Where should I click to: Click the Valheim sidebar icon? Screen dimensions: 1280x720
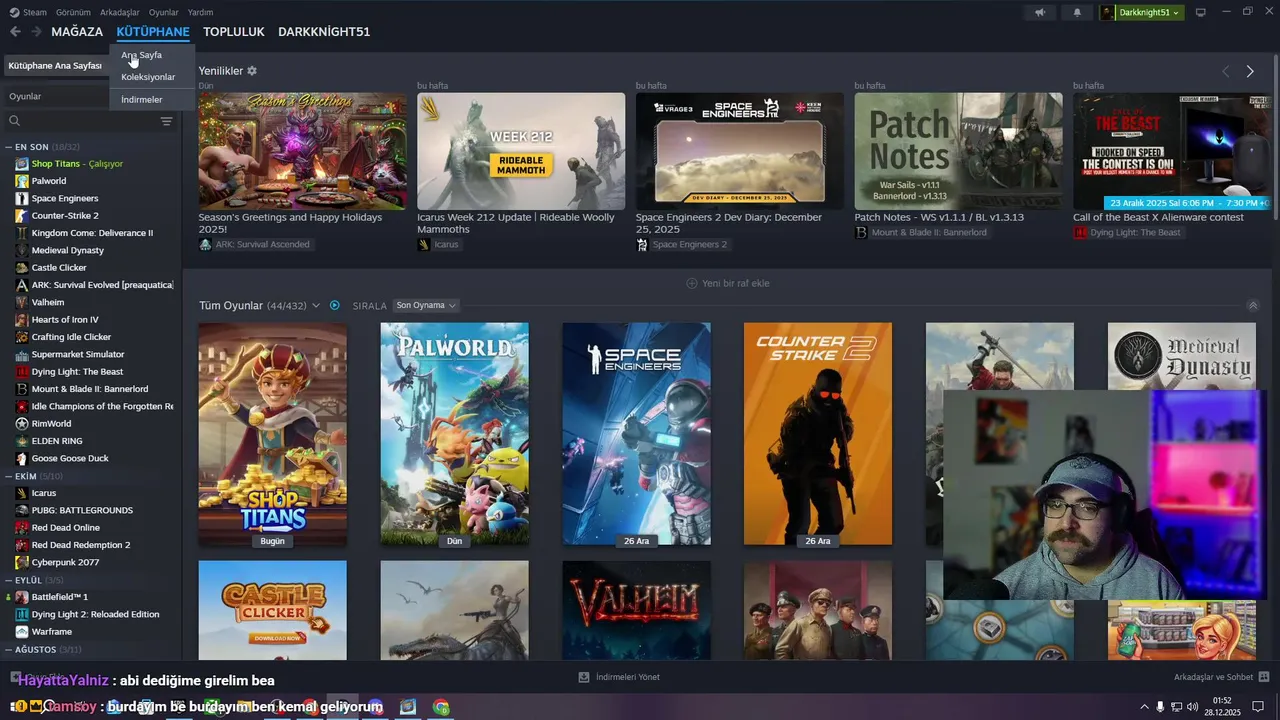coord(22,302)
